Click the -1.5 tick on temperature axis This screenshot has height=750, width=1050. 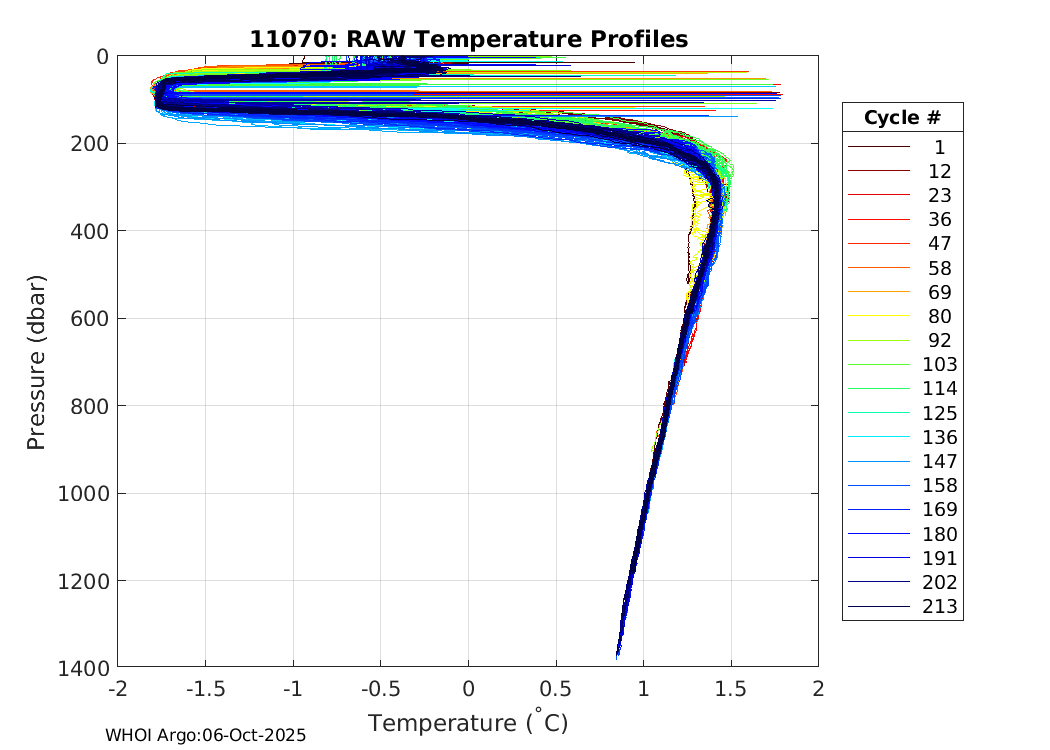[205, 689]
